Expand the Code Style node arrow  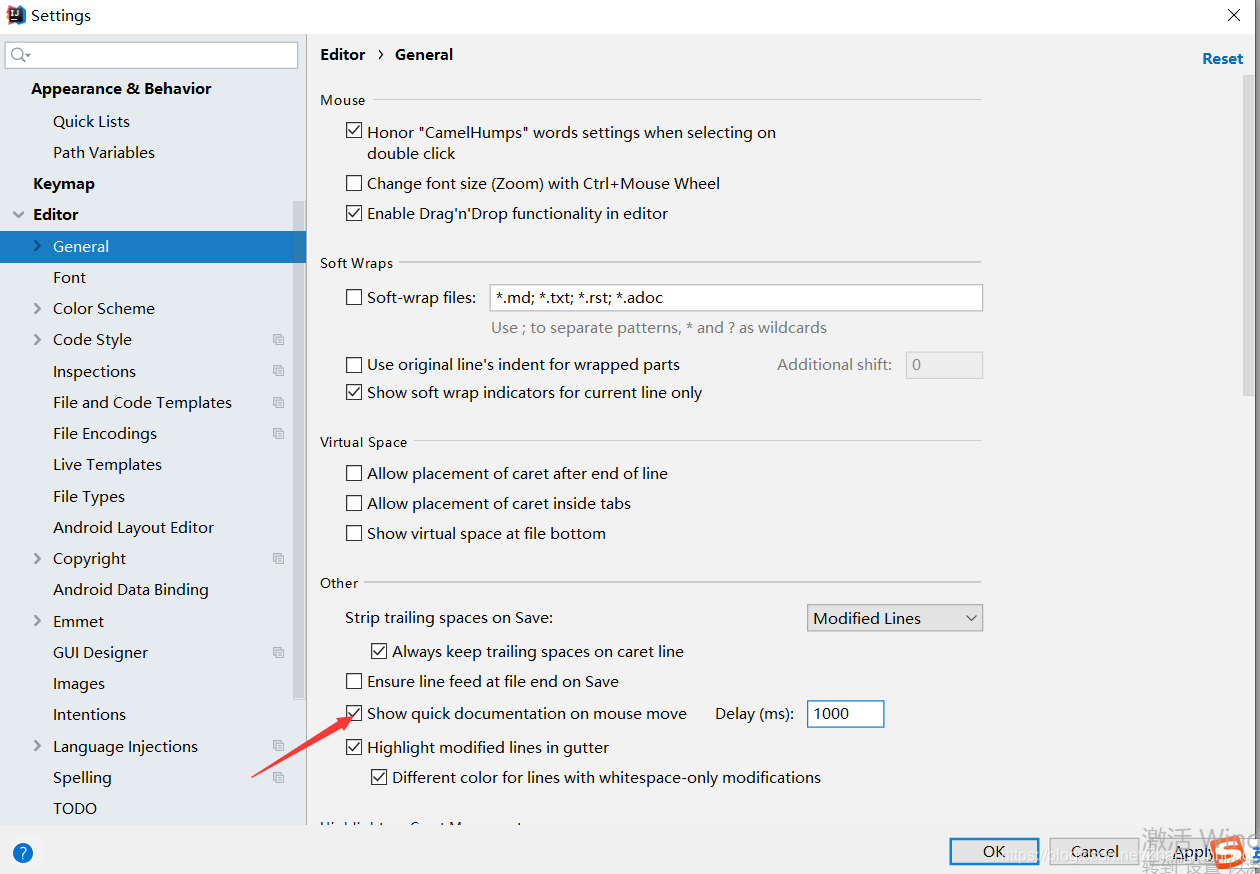[x=38, y=339]
